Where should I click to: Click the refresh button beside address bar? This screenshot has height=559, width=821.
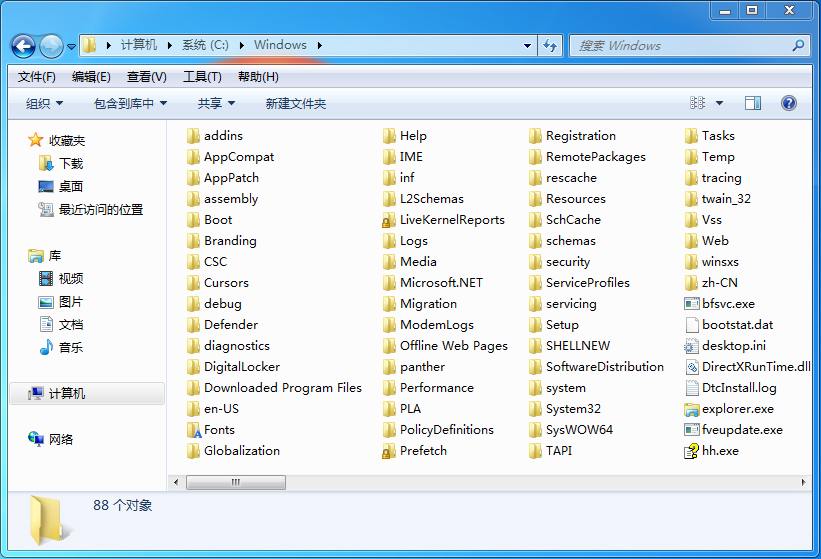[x=550, y=45]
